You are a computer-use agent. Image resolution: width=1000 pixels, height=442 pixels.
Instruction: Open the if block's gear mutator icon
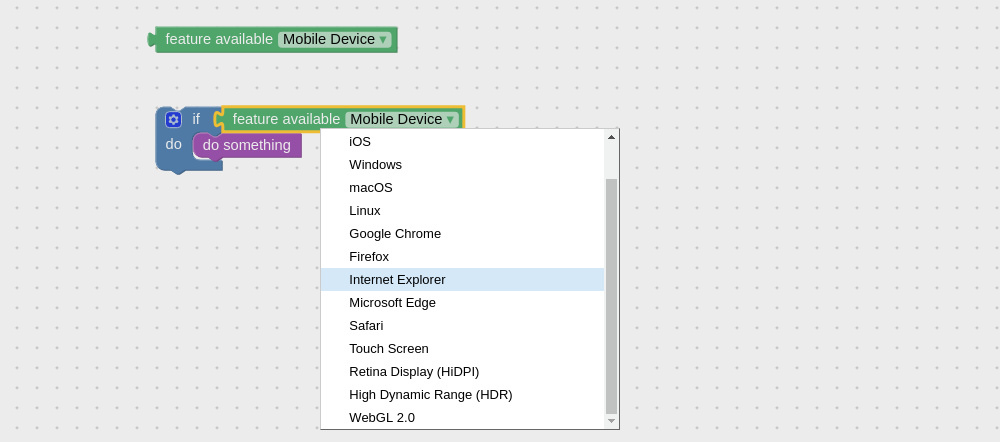coord(173,119)
